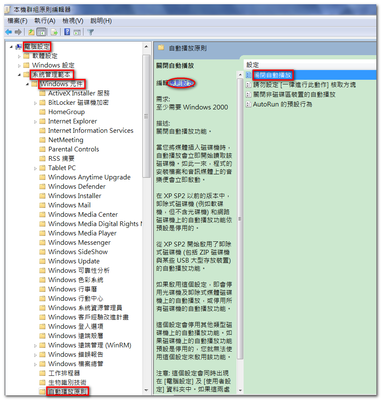
Task: Go back with the blue back arrow
Action: (x=9, y=32)
